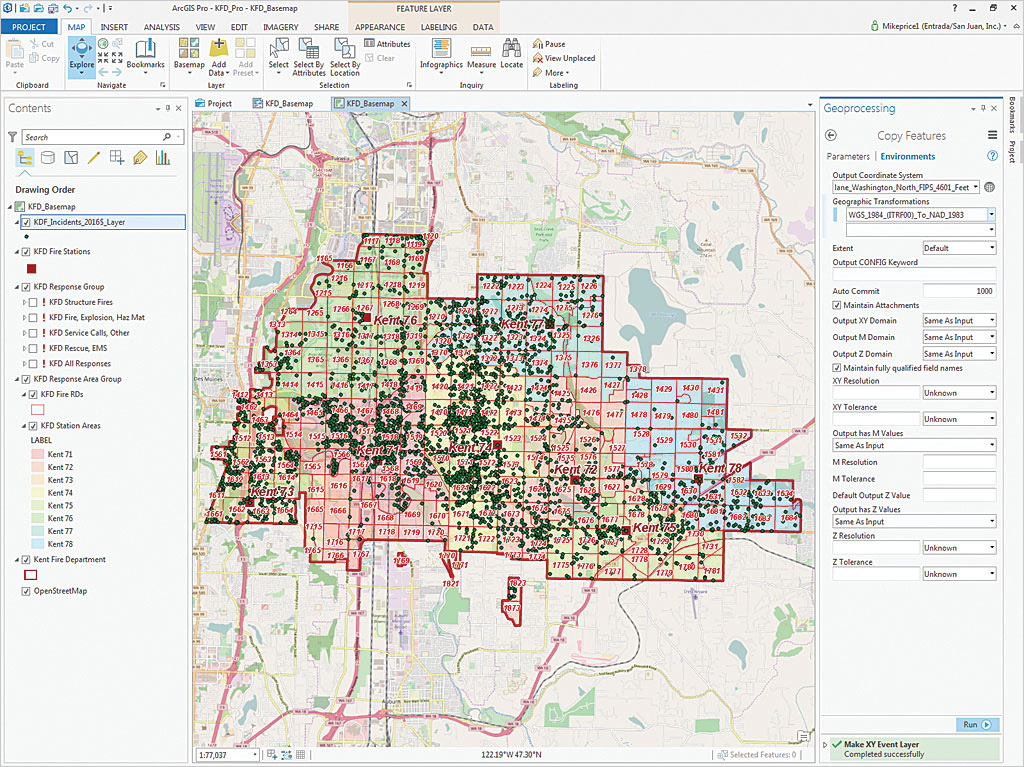The height and width of the screenshot is (767, 1024).
Task: Open XY Resolution units dropdown
Action: point(992,393)
